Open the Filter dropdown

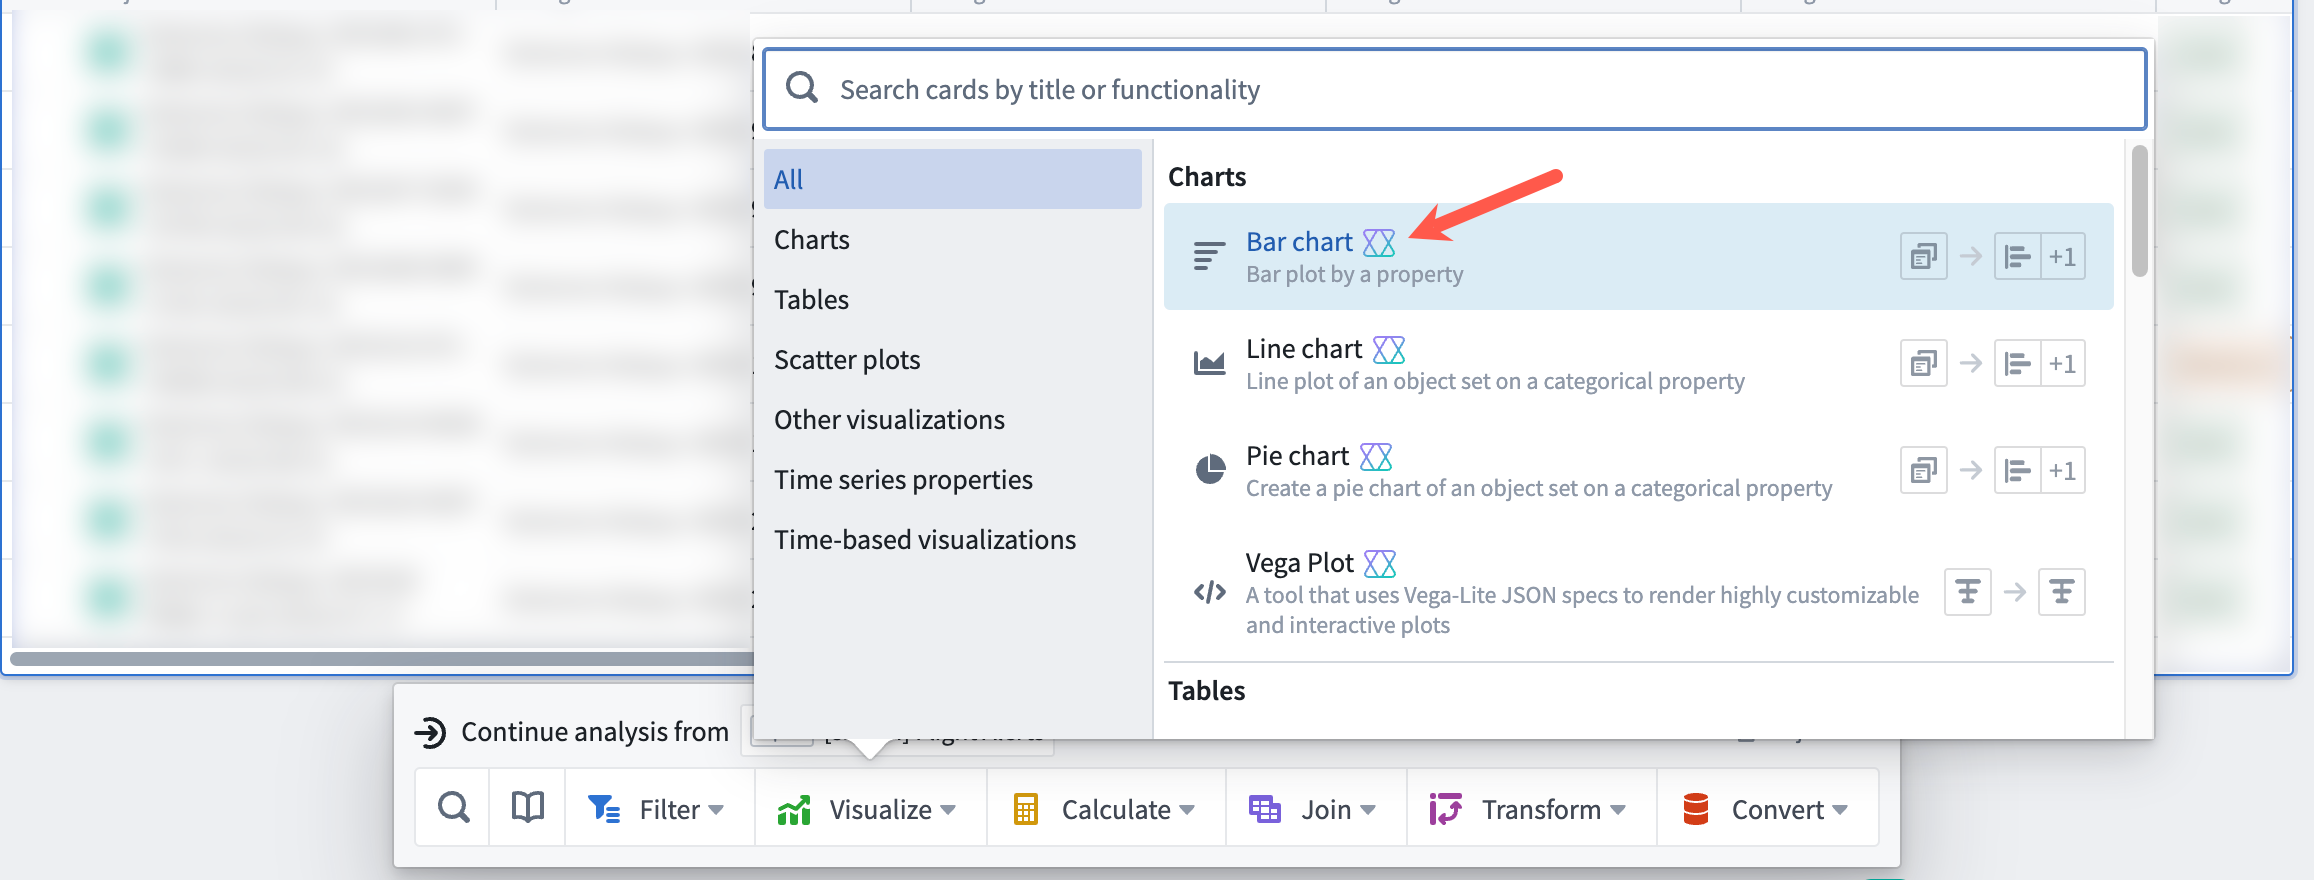pos(659,808)
